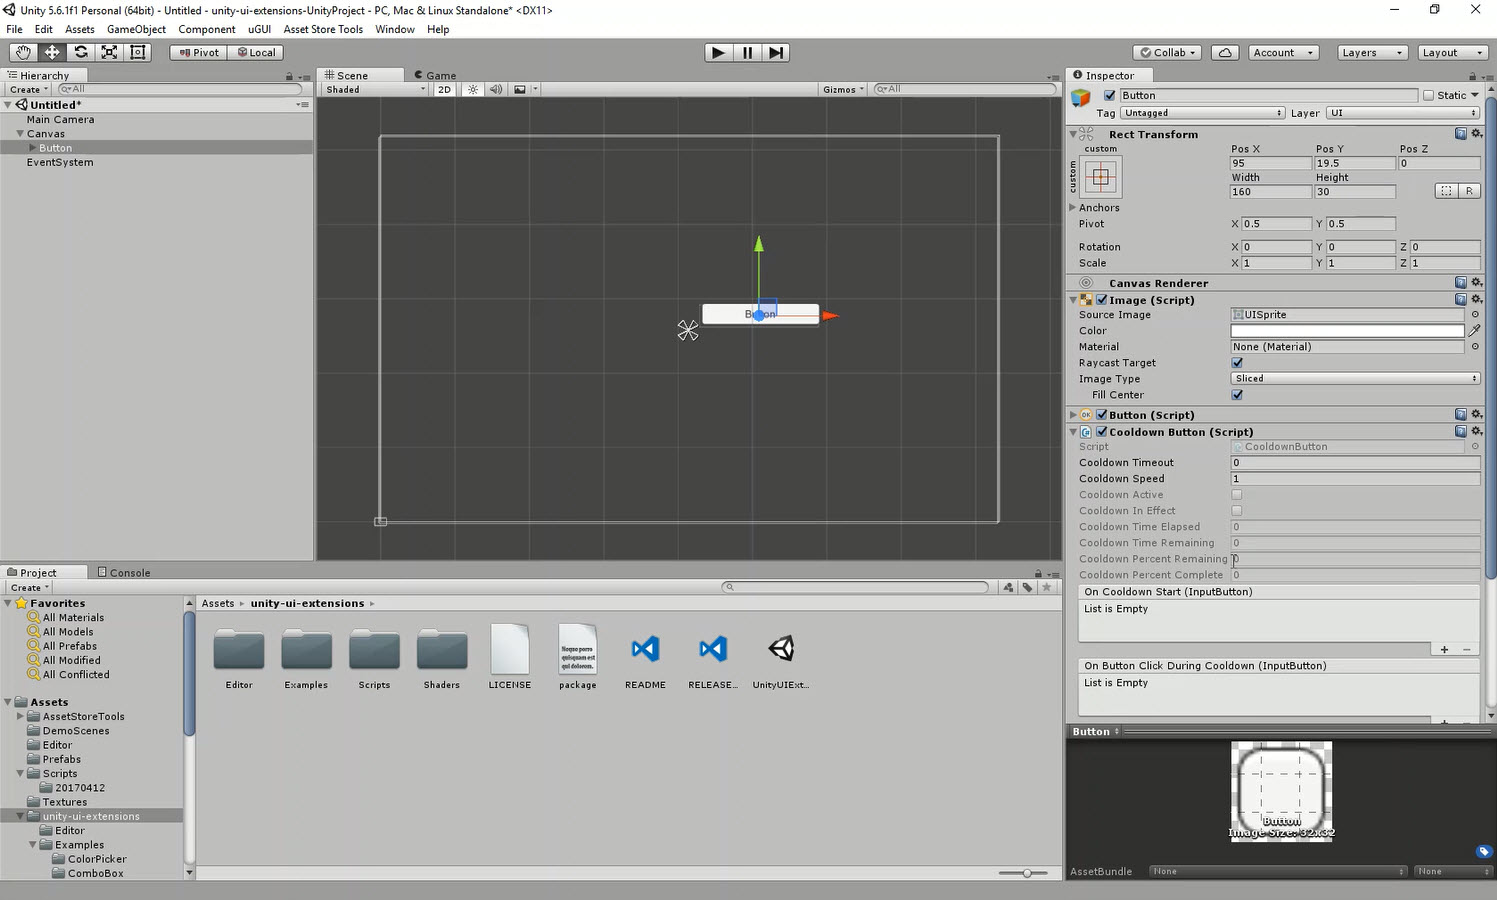
Task: Click the Image Color swatch field
Action: pyautogui.click(x=1347, y=330)
